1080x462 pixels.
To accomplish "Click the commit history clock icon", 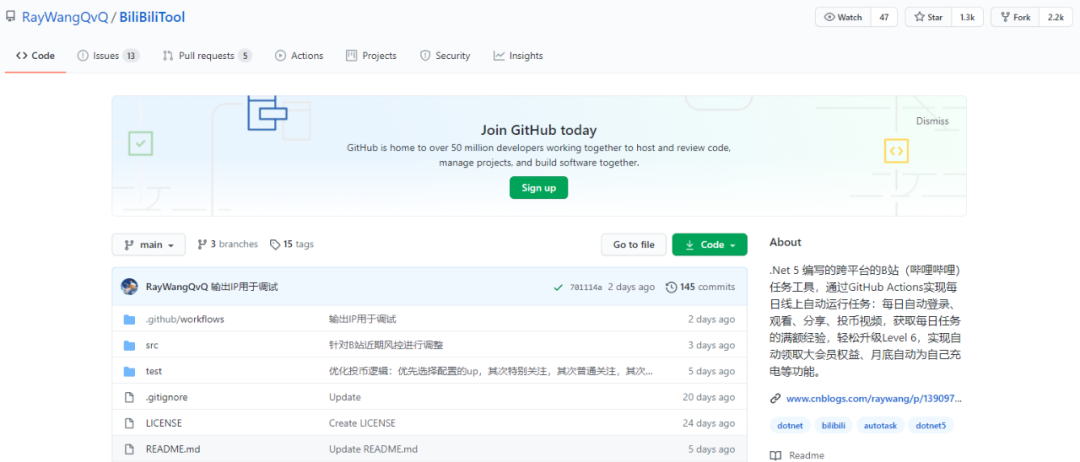I will click(x=671, y=287).
